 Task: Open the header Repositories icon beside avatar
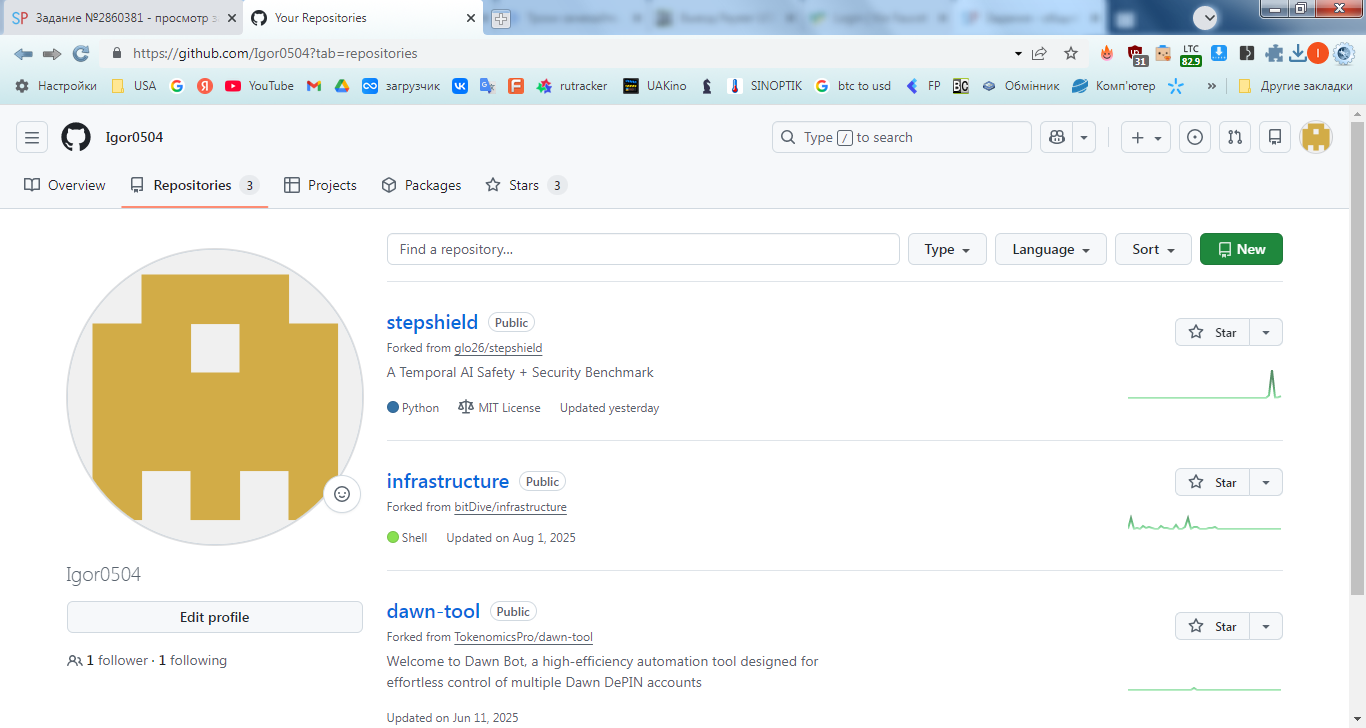click(x=1274, y=137)
